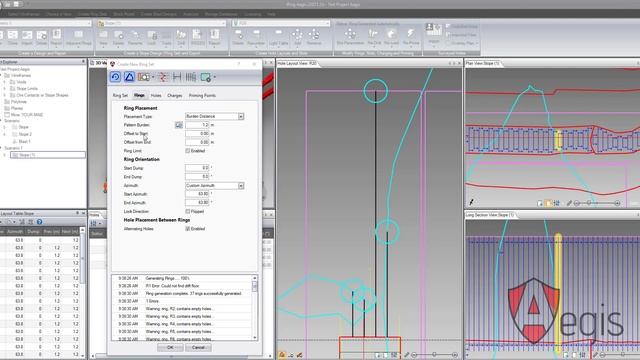640x360 pixels.
Task: Select the Rings tab in dialog
Action: click(139, 96)
